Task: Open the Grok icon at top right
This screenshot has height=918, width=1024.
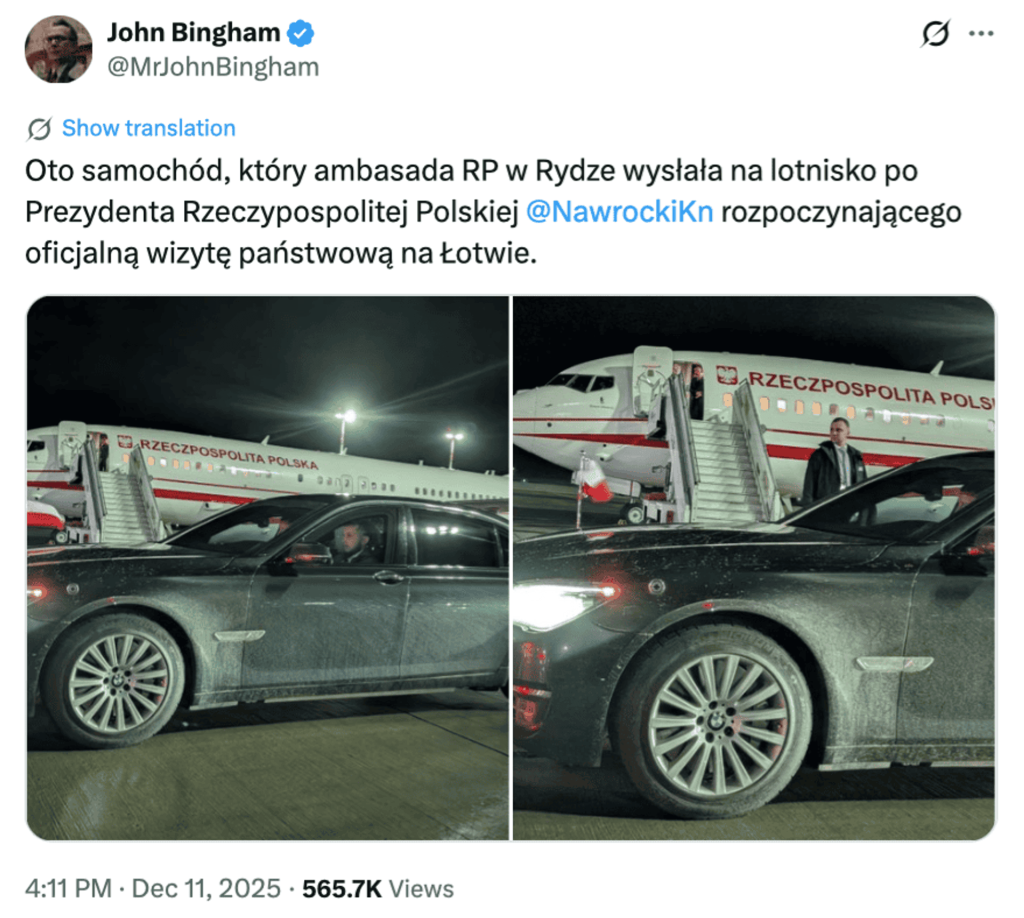Action: pyautogui.click(x=935, y=33)
